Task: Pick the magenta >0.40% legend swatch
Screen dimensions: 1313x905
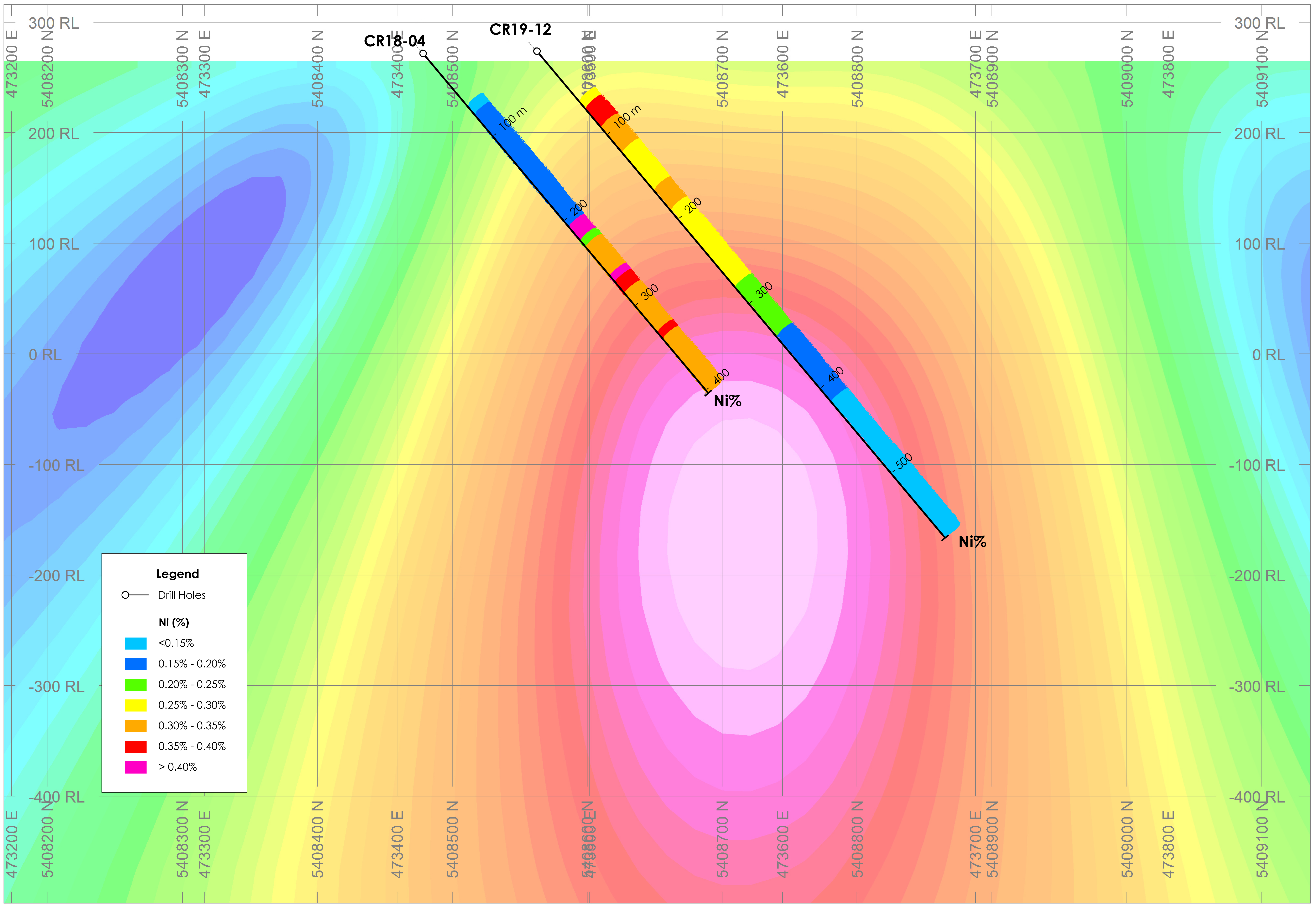Action: [136, 767]
